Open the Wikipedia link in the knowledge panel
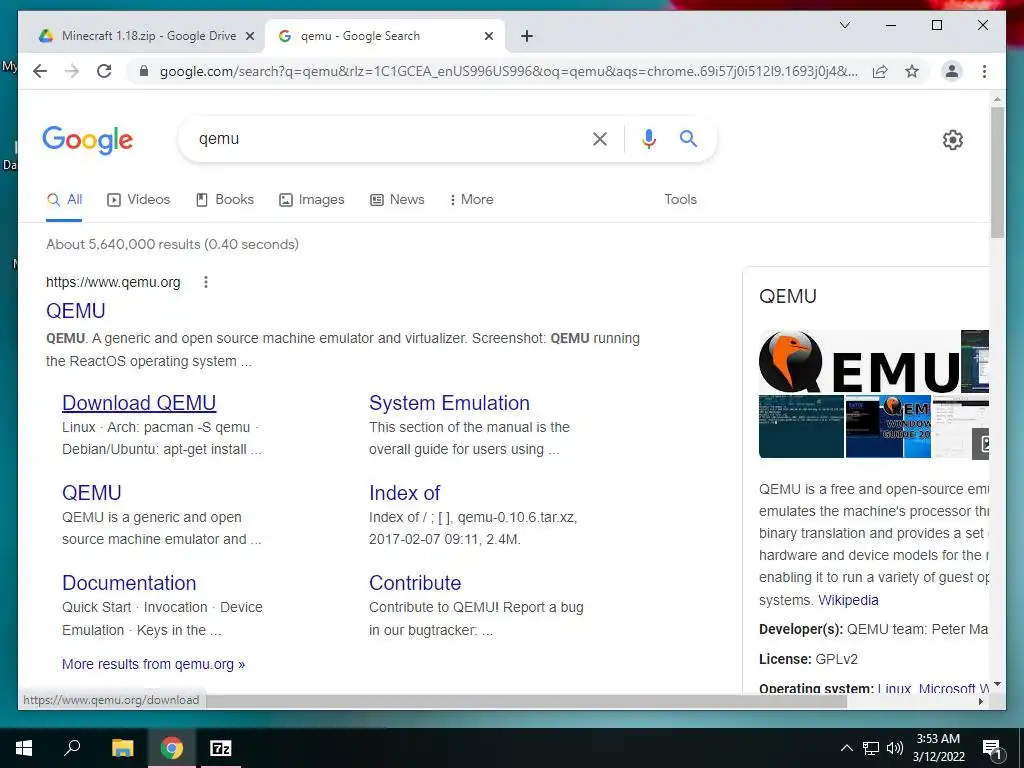 click(x=848, y=600)
